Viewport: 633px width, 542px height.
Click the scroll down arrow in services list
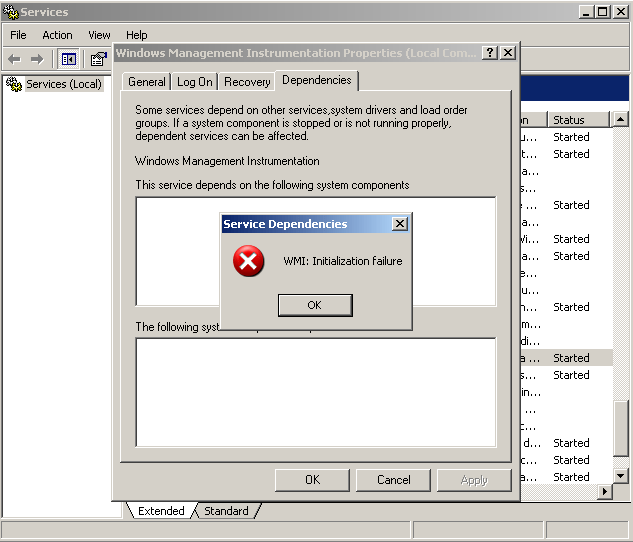click(x=620, y=475)
